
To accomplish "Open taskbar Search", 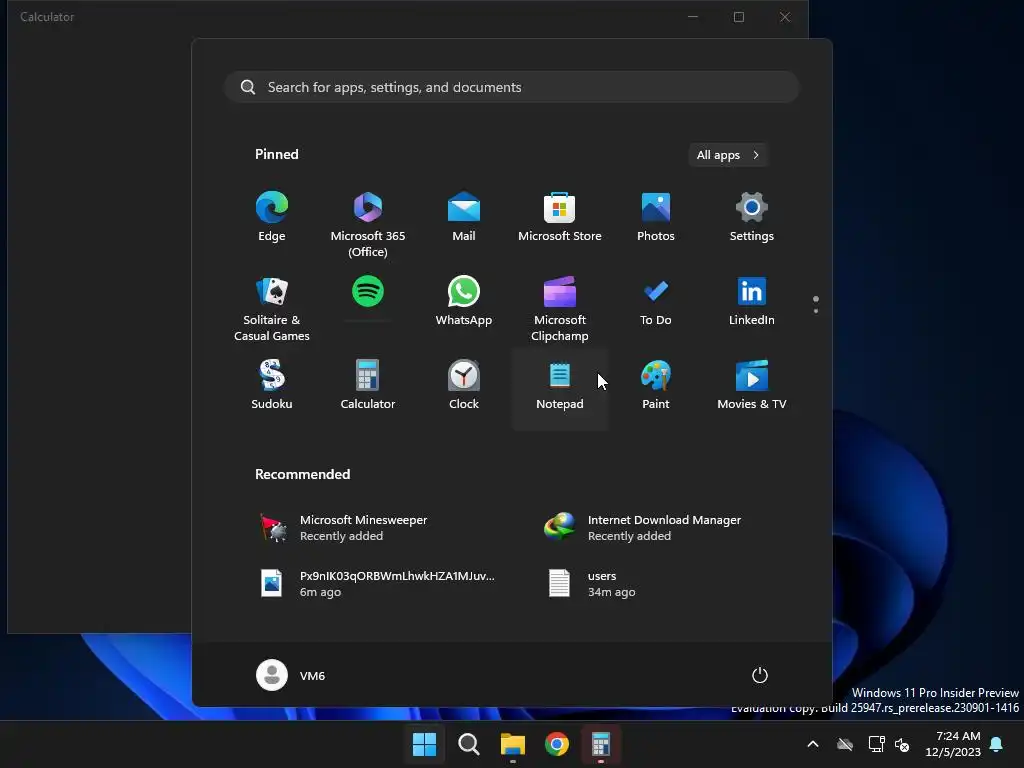I will click(468, 744).
